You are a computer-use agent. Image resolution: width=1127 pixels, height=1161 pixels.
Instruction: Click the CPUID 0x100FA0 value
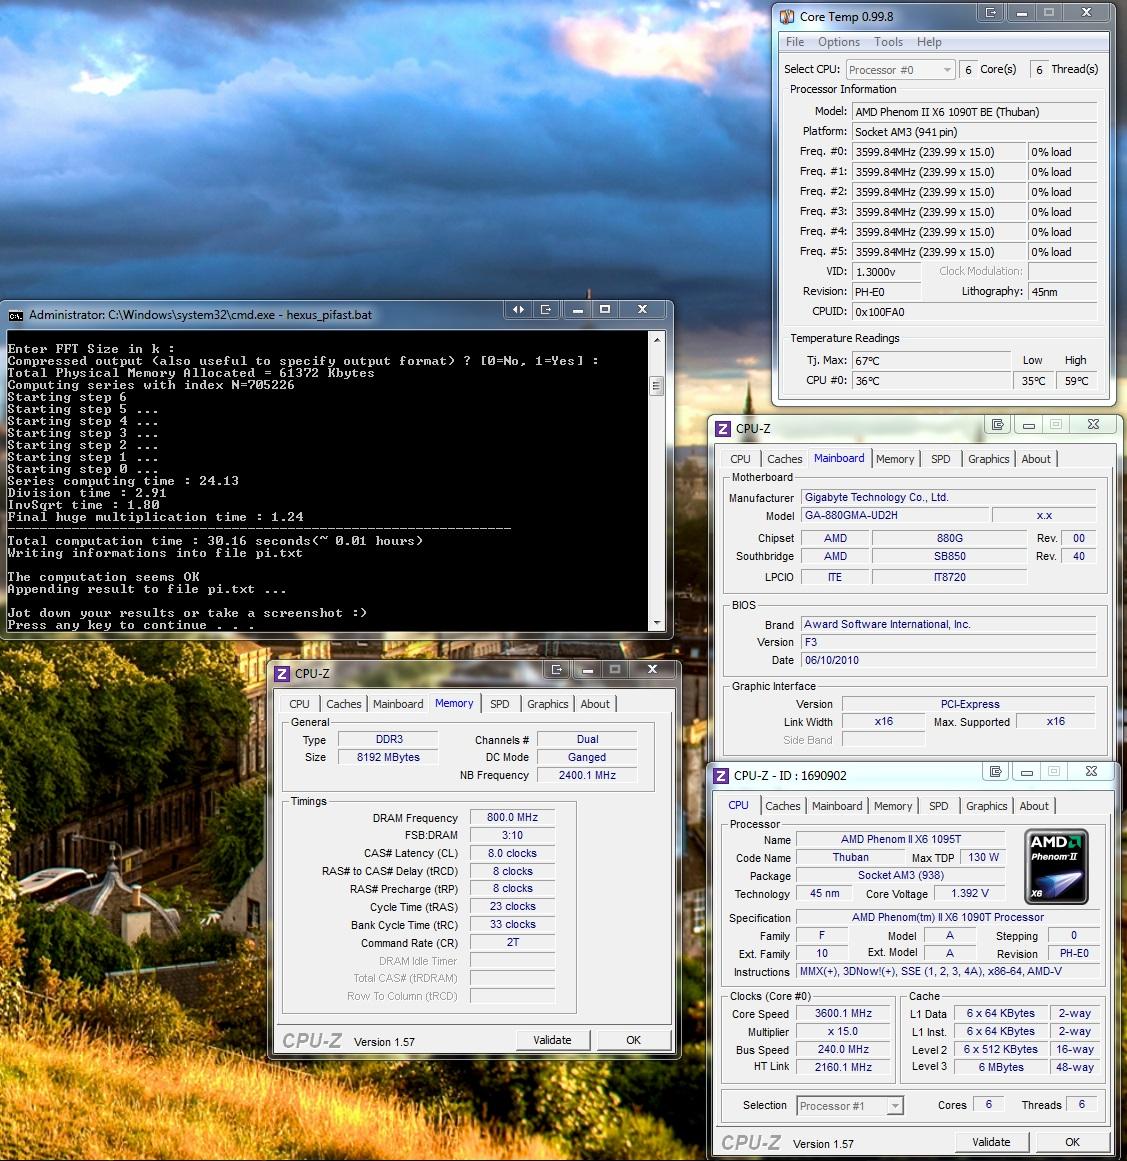click(x=974, y=312)
